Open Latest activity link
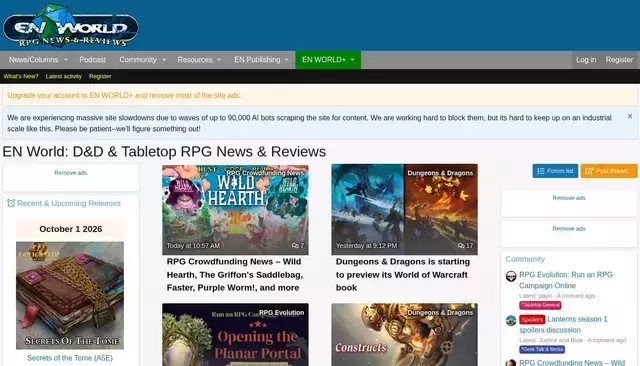 coord(64,76)
